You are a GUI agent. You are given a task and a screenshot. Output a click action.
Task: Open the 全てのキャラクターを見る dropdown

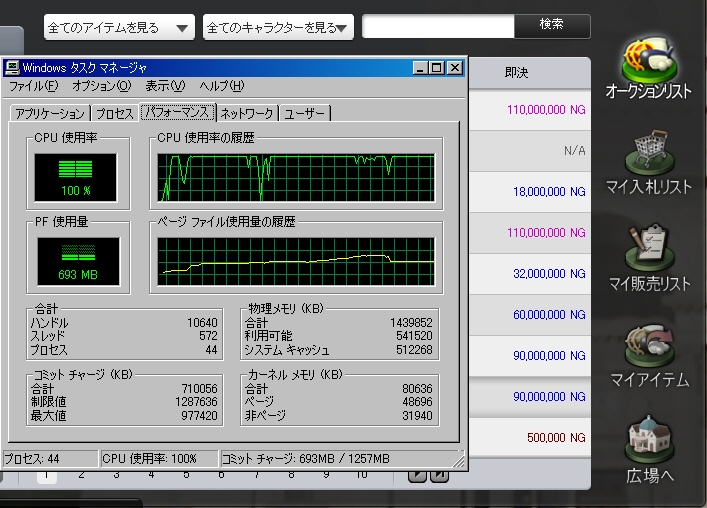tap(278, 27)
